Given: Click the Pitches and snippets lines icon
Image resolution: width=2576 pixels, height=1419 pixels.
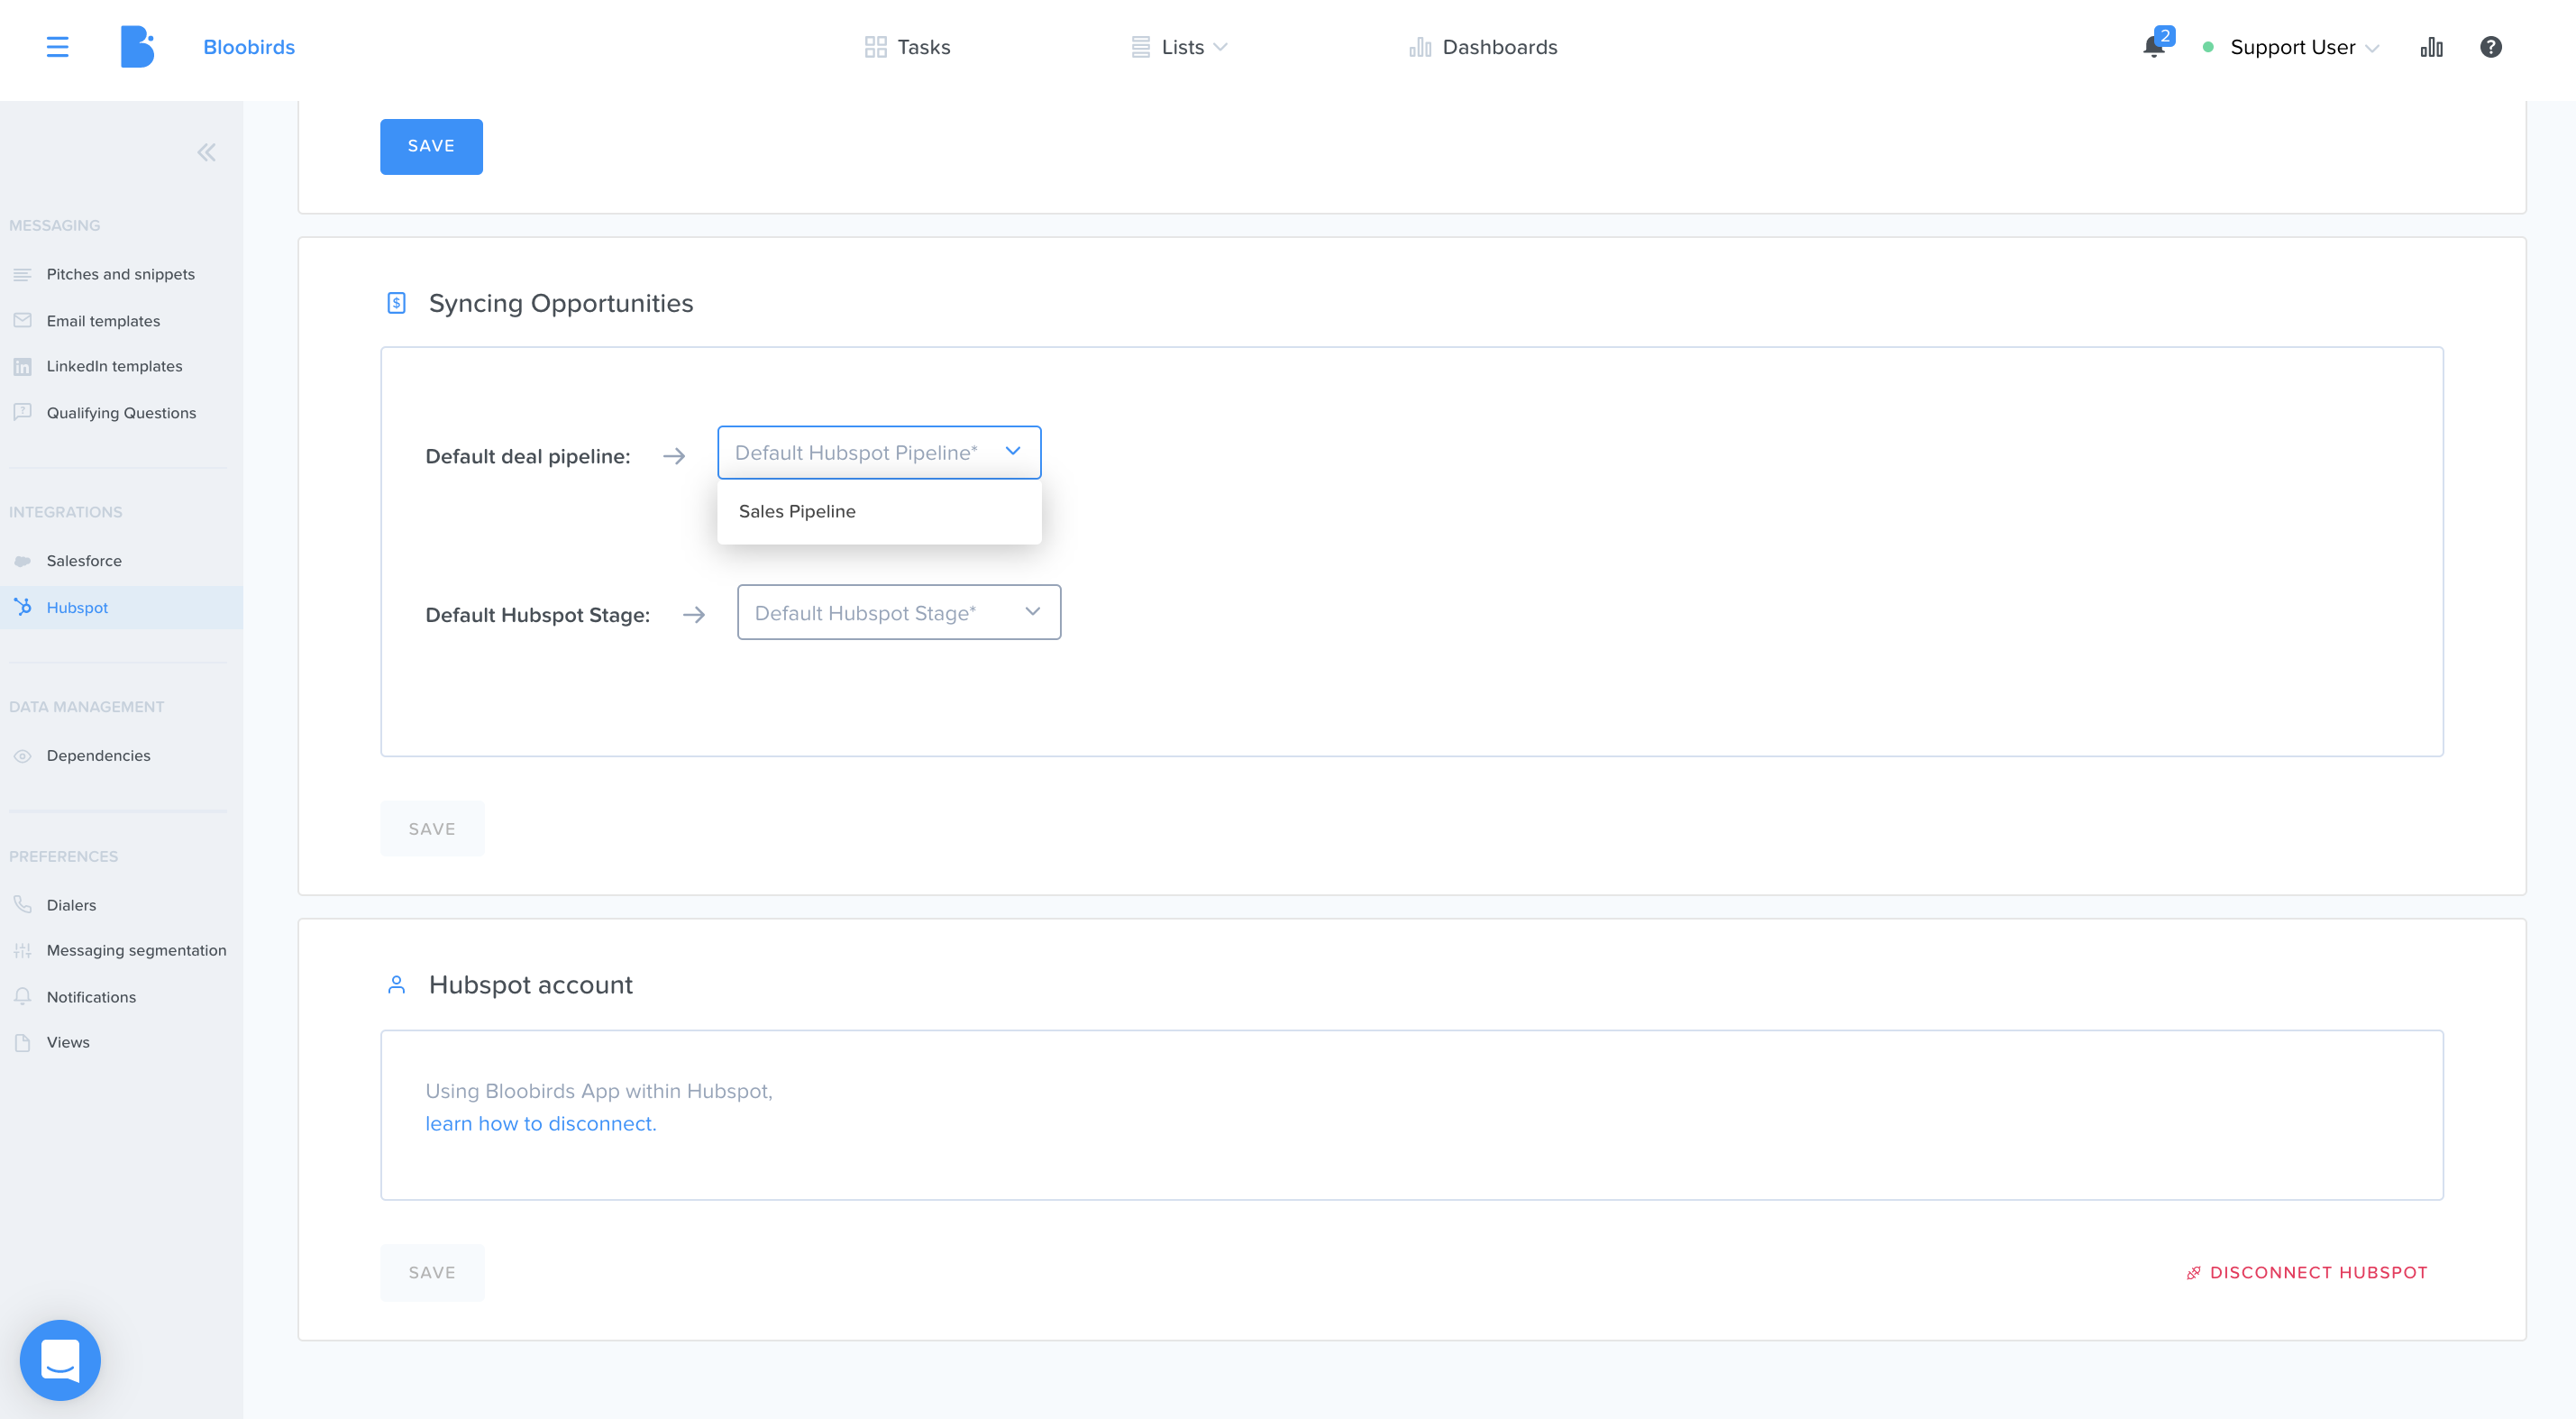Looking at the screenshot, I should coord(22,274).
